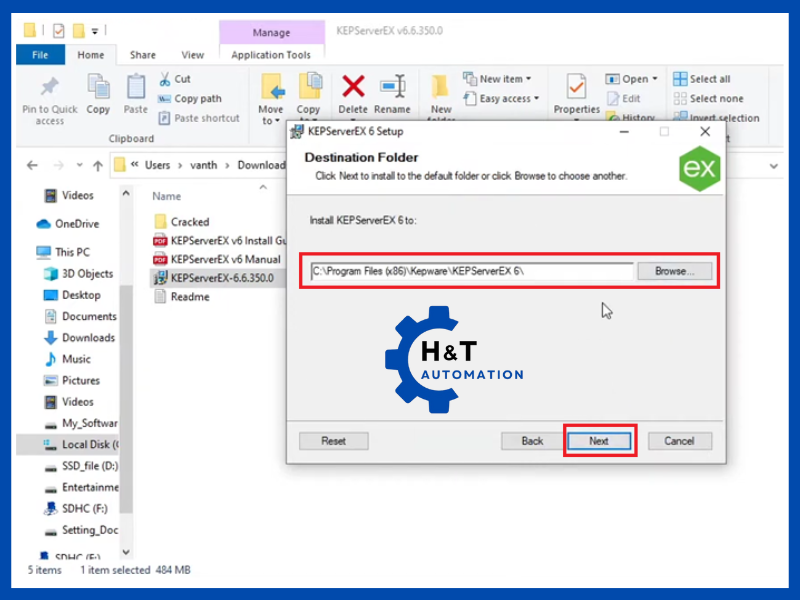
Task: Click the Paste clipboard icon
Action: [135, 89]
